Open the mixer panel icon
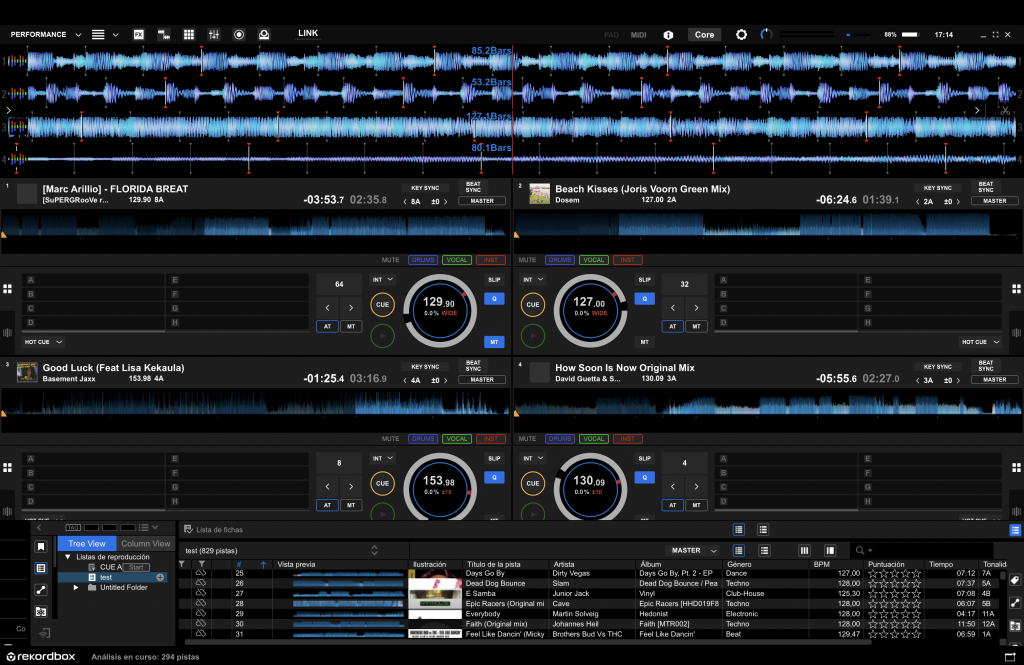Image resolution: width=1024 pixels, height=665 pixels. point(213,34)
